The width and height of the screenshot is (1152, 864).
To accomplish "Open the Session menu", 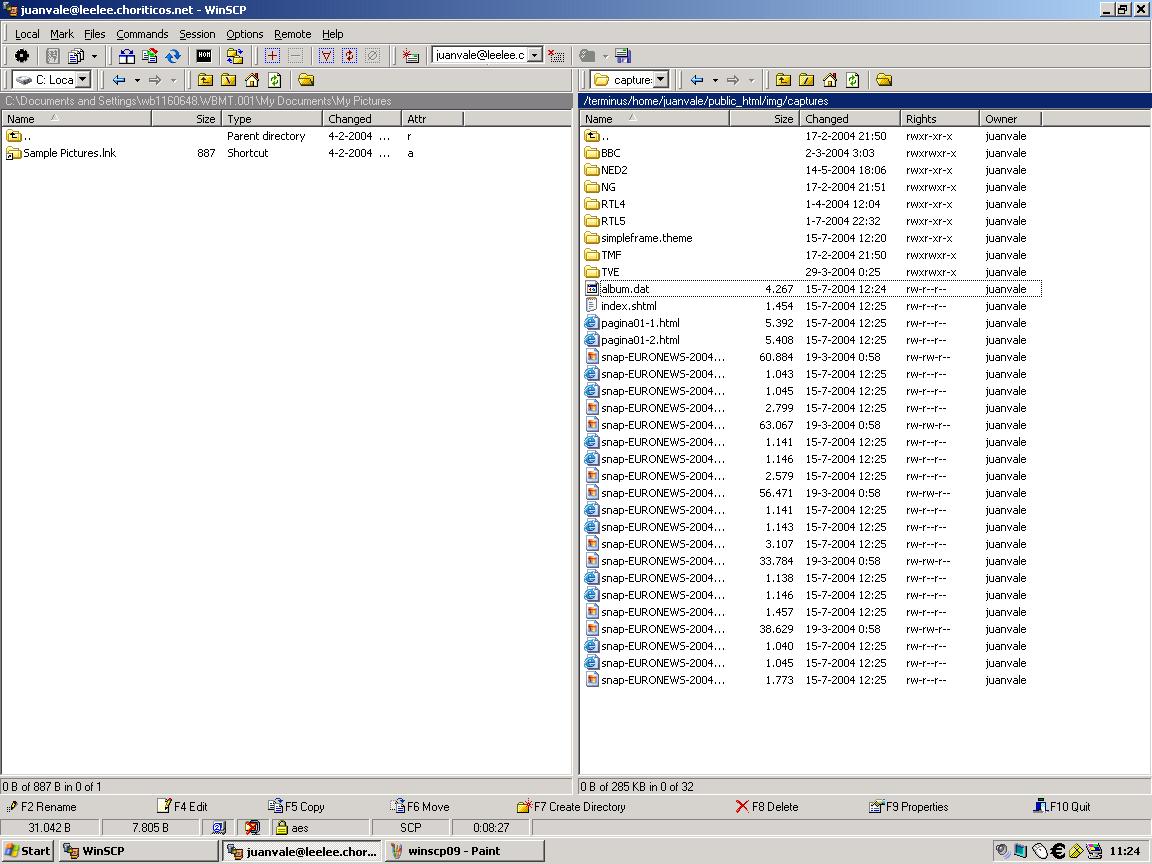I will (x=197, y=34).
